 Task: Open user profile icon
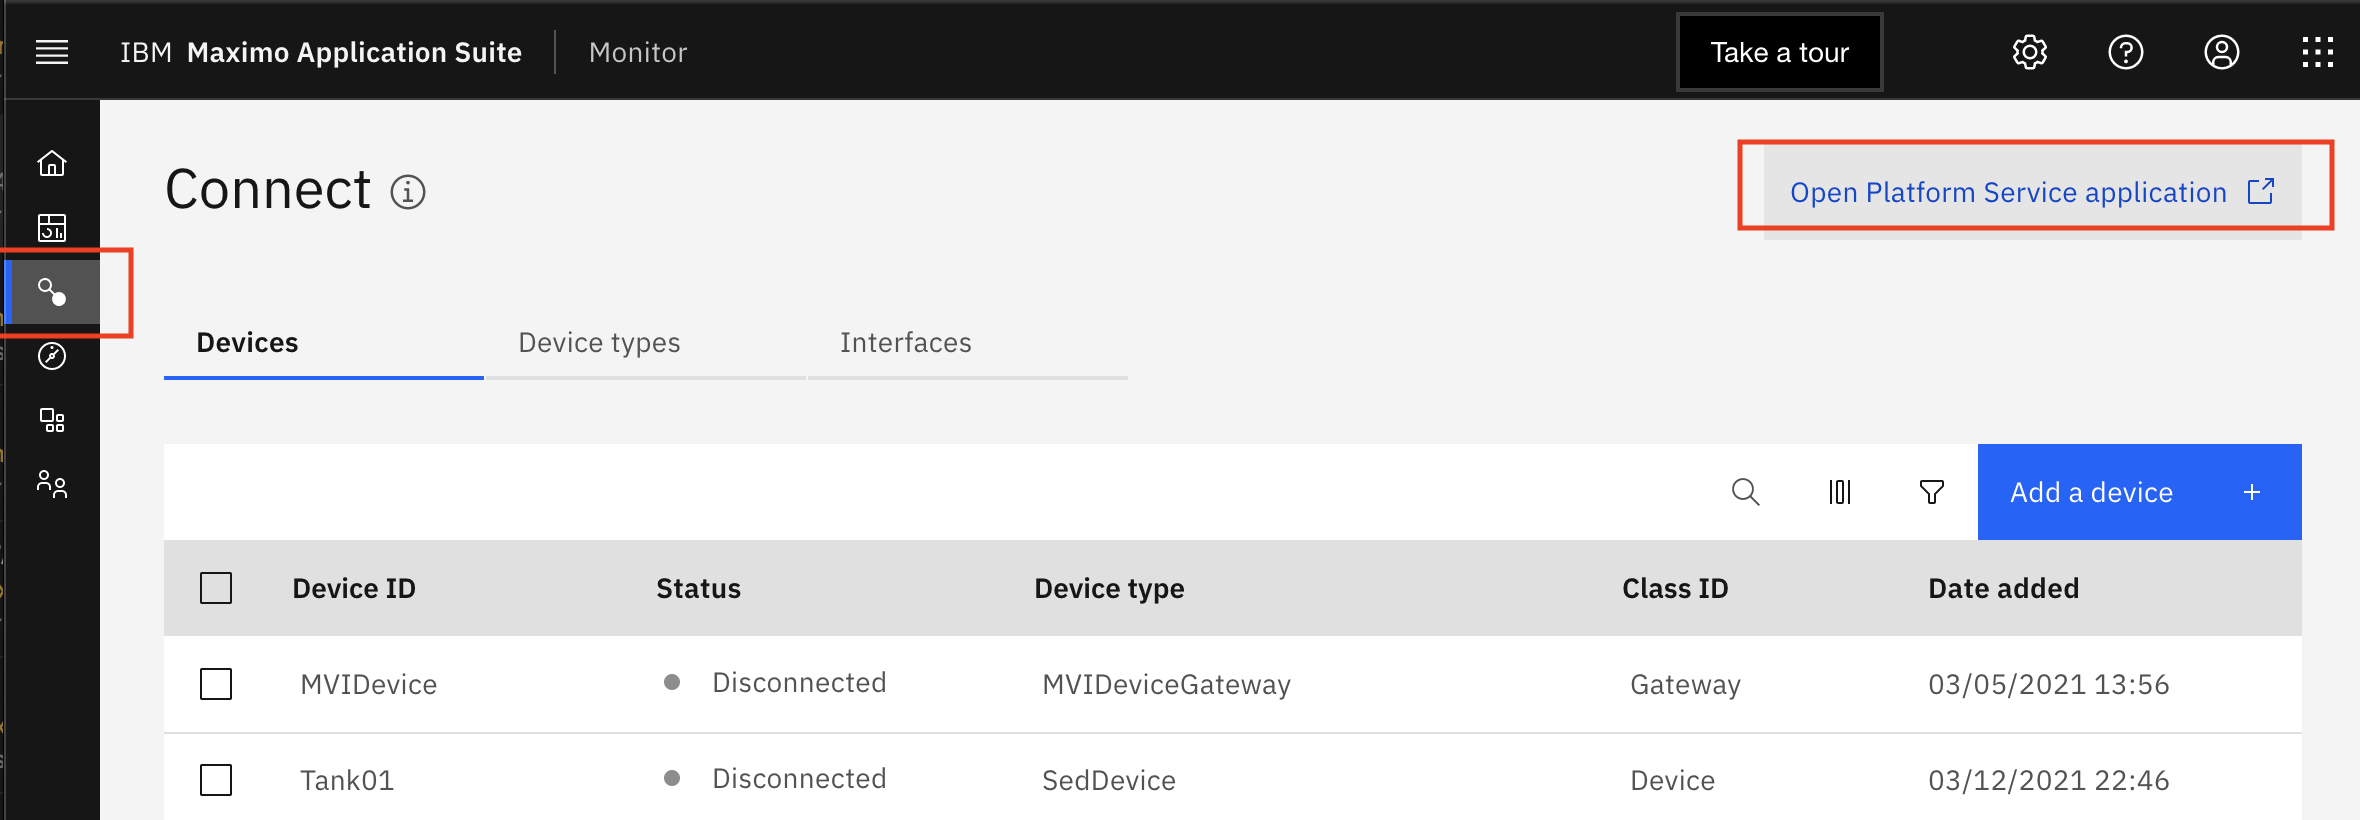(2222, 52)
